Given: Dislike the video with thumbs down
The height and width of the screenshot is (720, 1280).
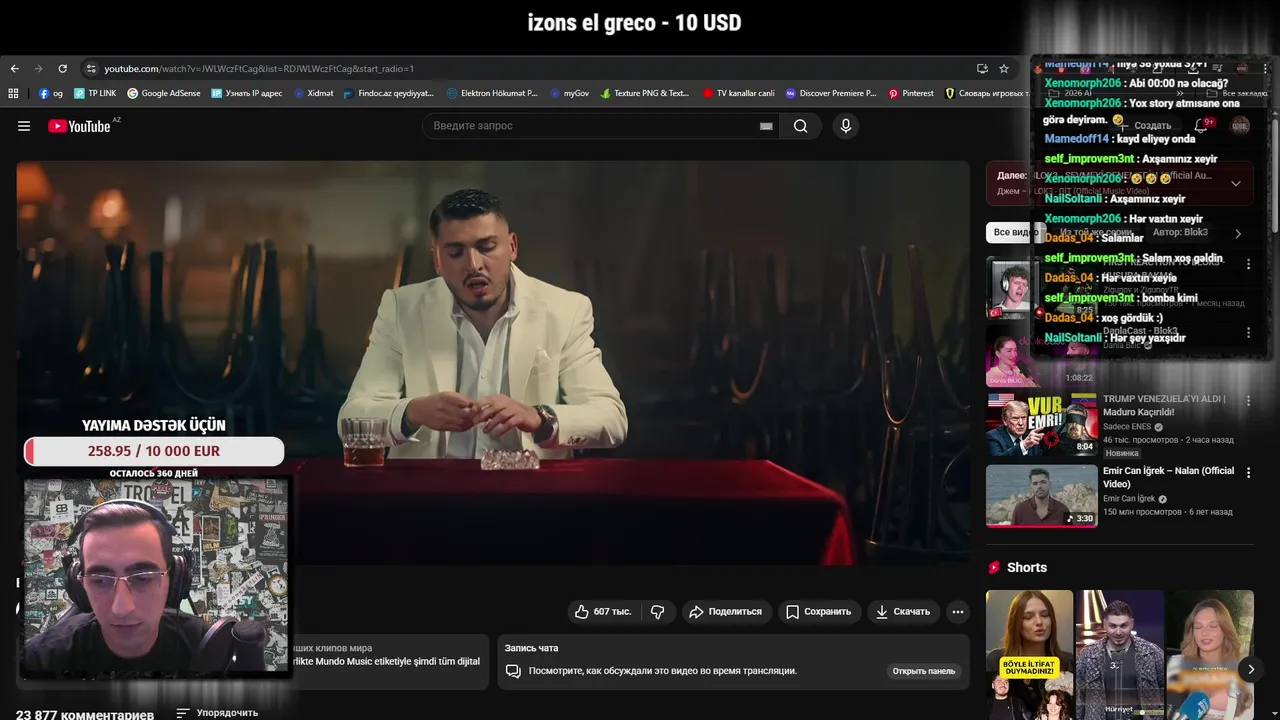Looking at the screenshot, I should coord(657,611).
